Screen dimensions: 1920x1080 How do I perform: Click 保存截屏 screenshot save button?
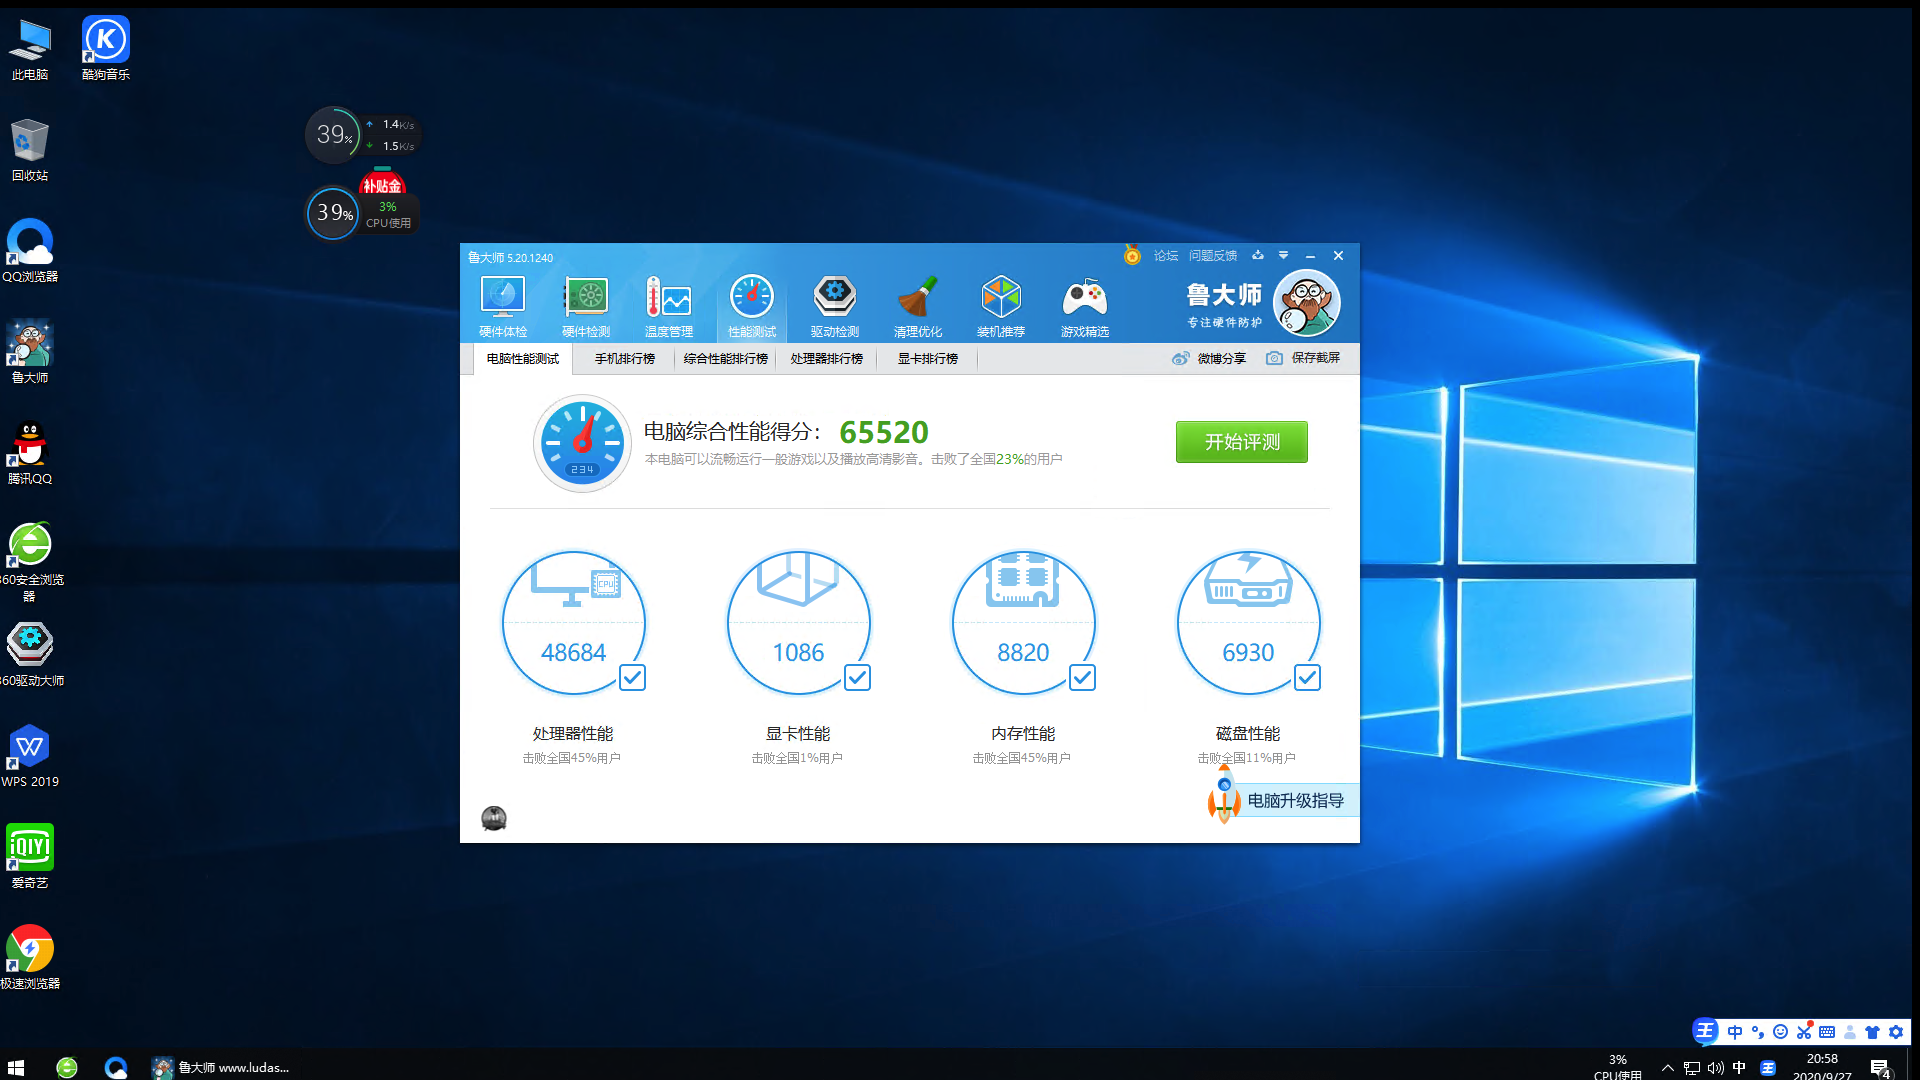click(x=1304, y=358)
